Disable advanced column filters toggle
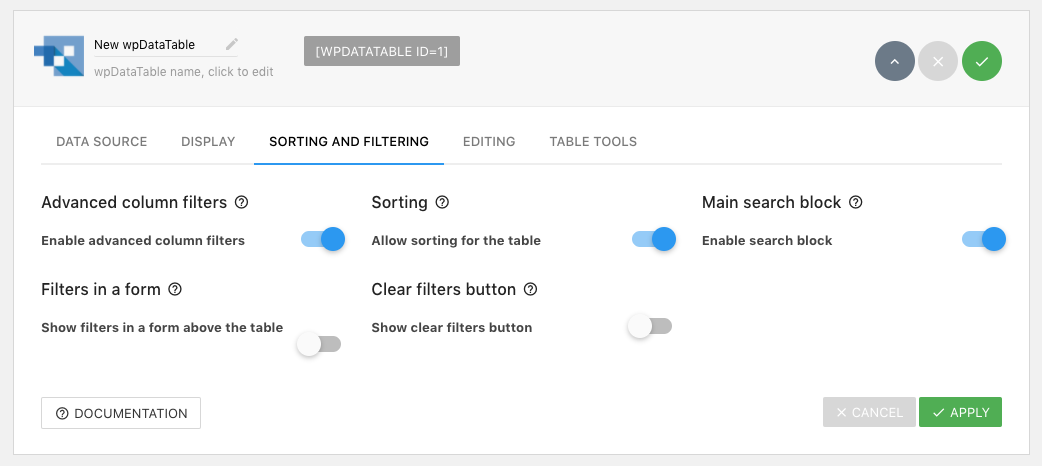1042x466 pixels. (323, 239)
